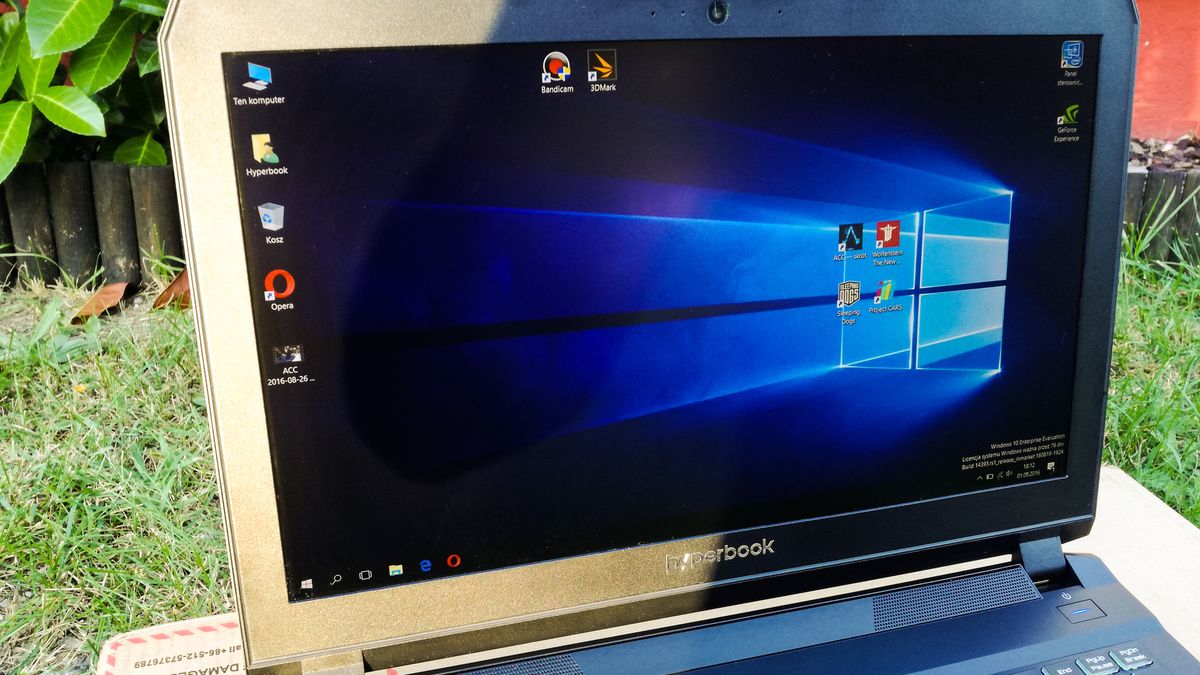This screenshot has height=675, width=1200.
Task: Launch the 3DMark desktop shortcut
Action: click(x=602, y=70)
